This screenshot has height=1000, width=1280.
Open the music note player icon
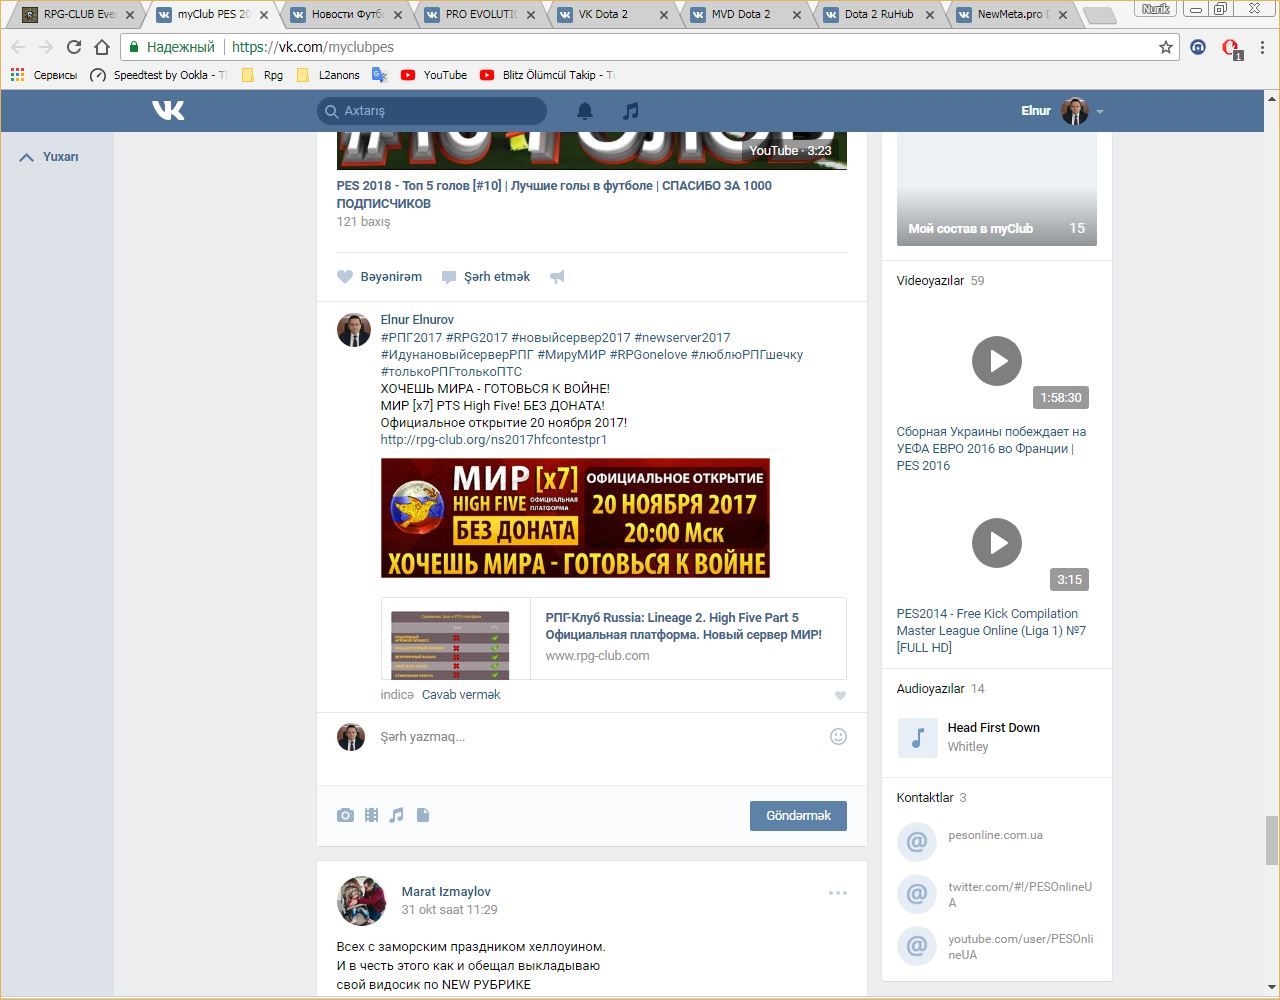coord(630,111)
